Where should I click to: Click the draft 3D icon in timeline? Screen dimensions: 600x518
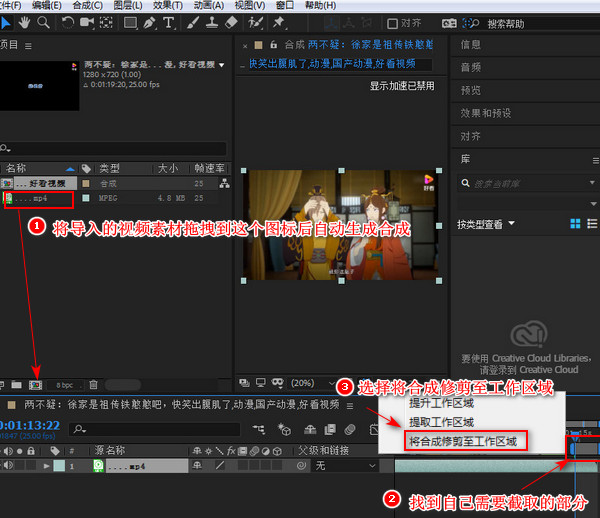[x=284, y=430]
